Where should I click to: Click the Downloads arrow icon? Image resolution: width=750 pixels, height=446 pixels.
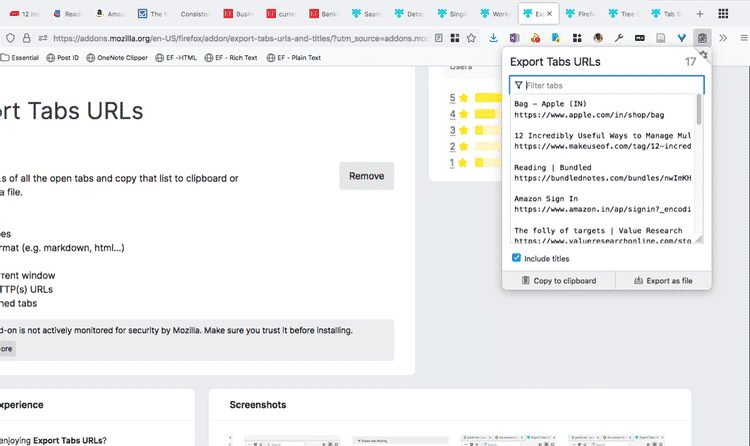(493, 38)
